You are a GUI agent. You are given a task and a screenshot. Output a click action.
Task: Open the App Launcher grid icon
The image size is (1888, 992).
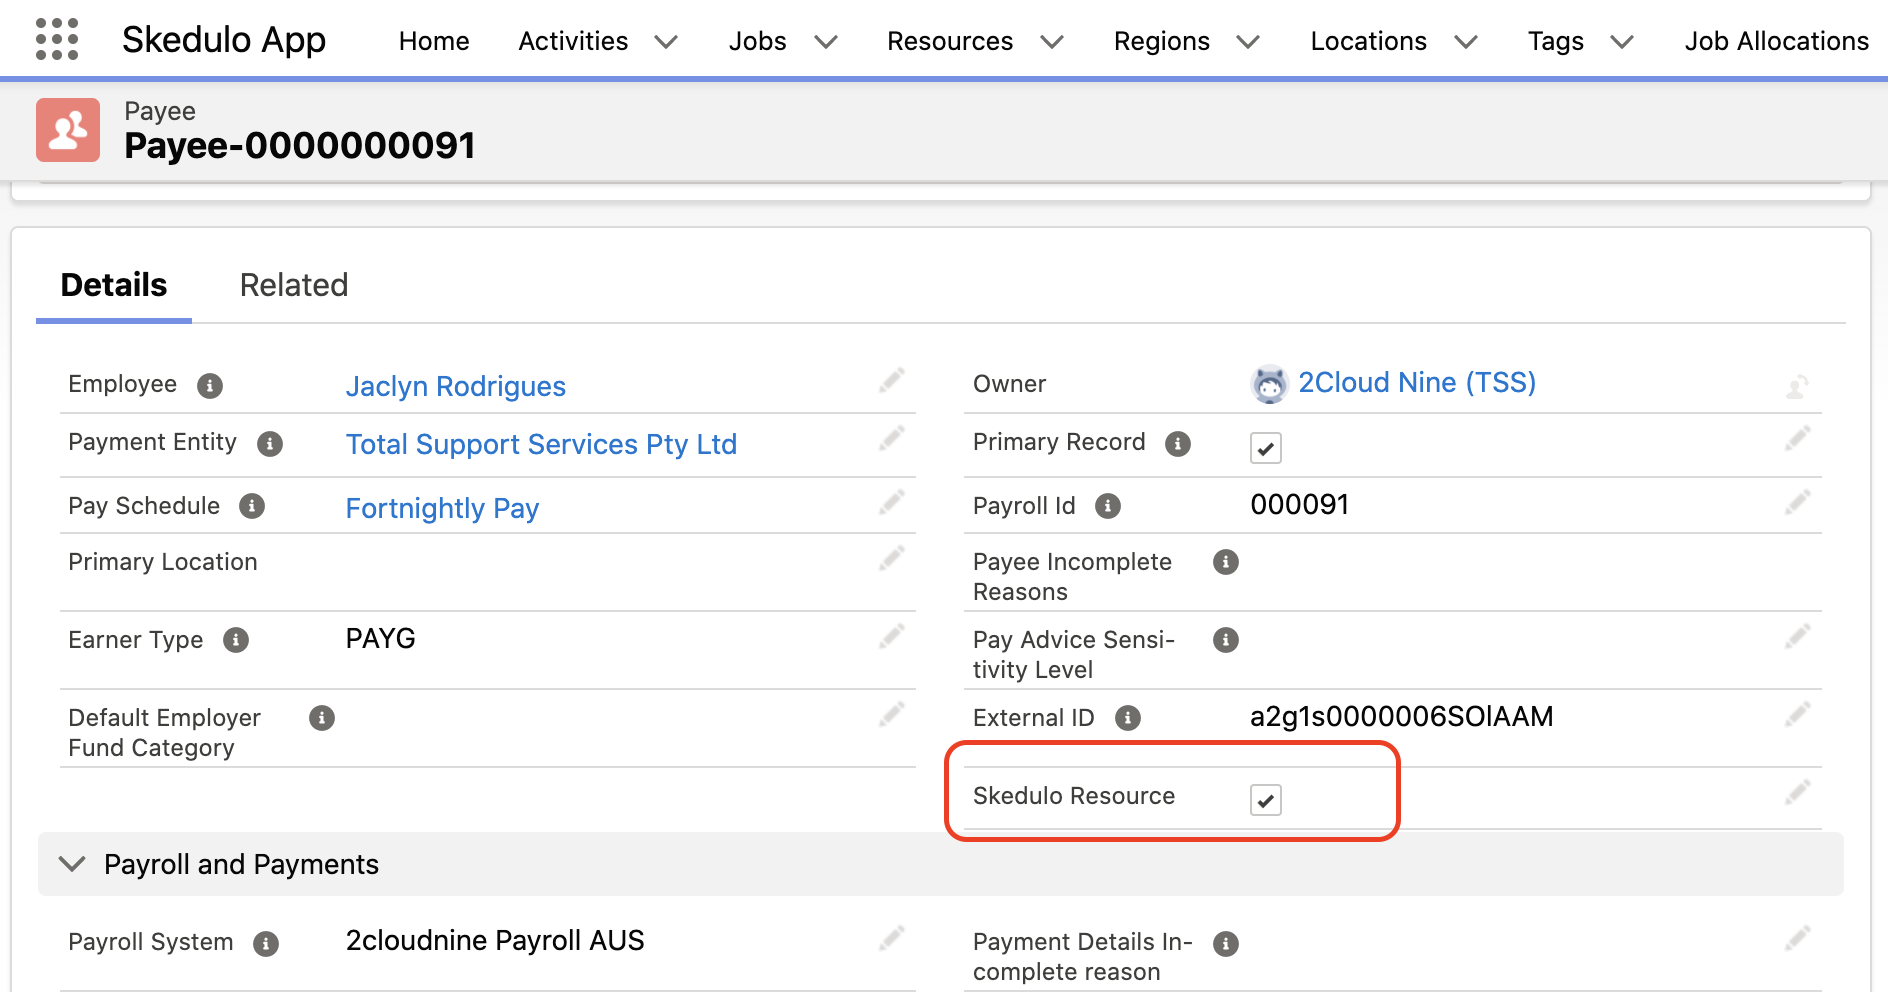[57, 40]
